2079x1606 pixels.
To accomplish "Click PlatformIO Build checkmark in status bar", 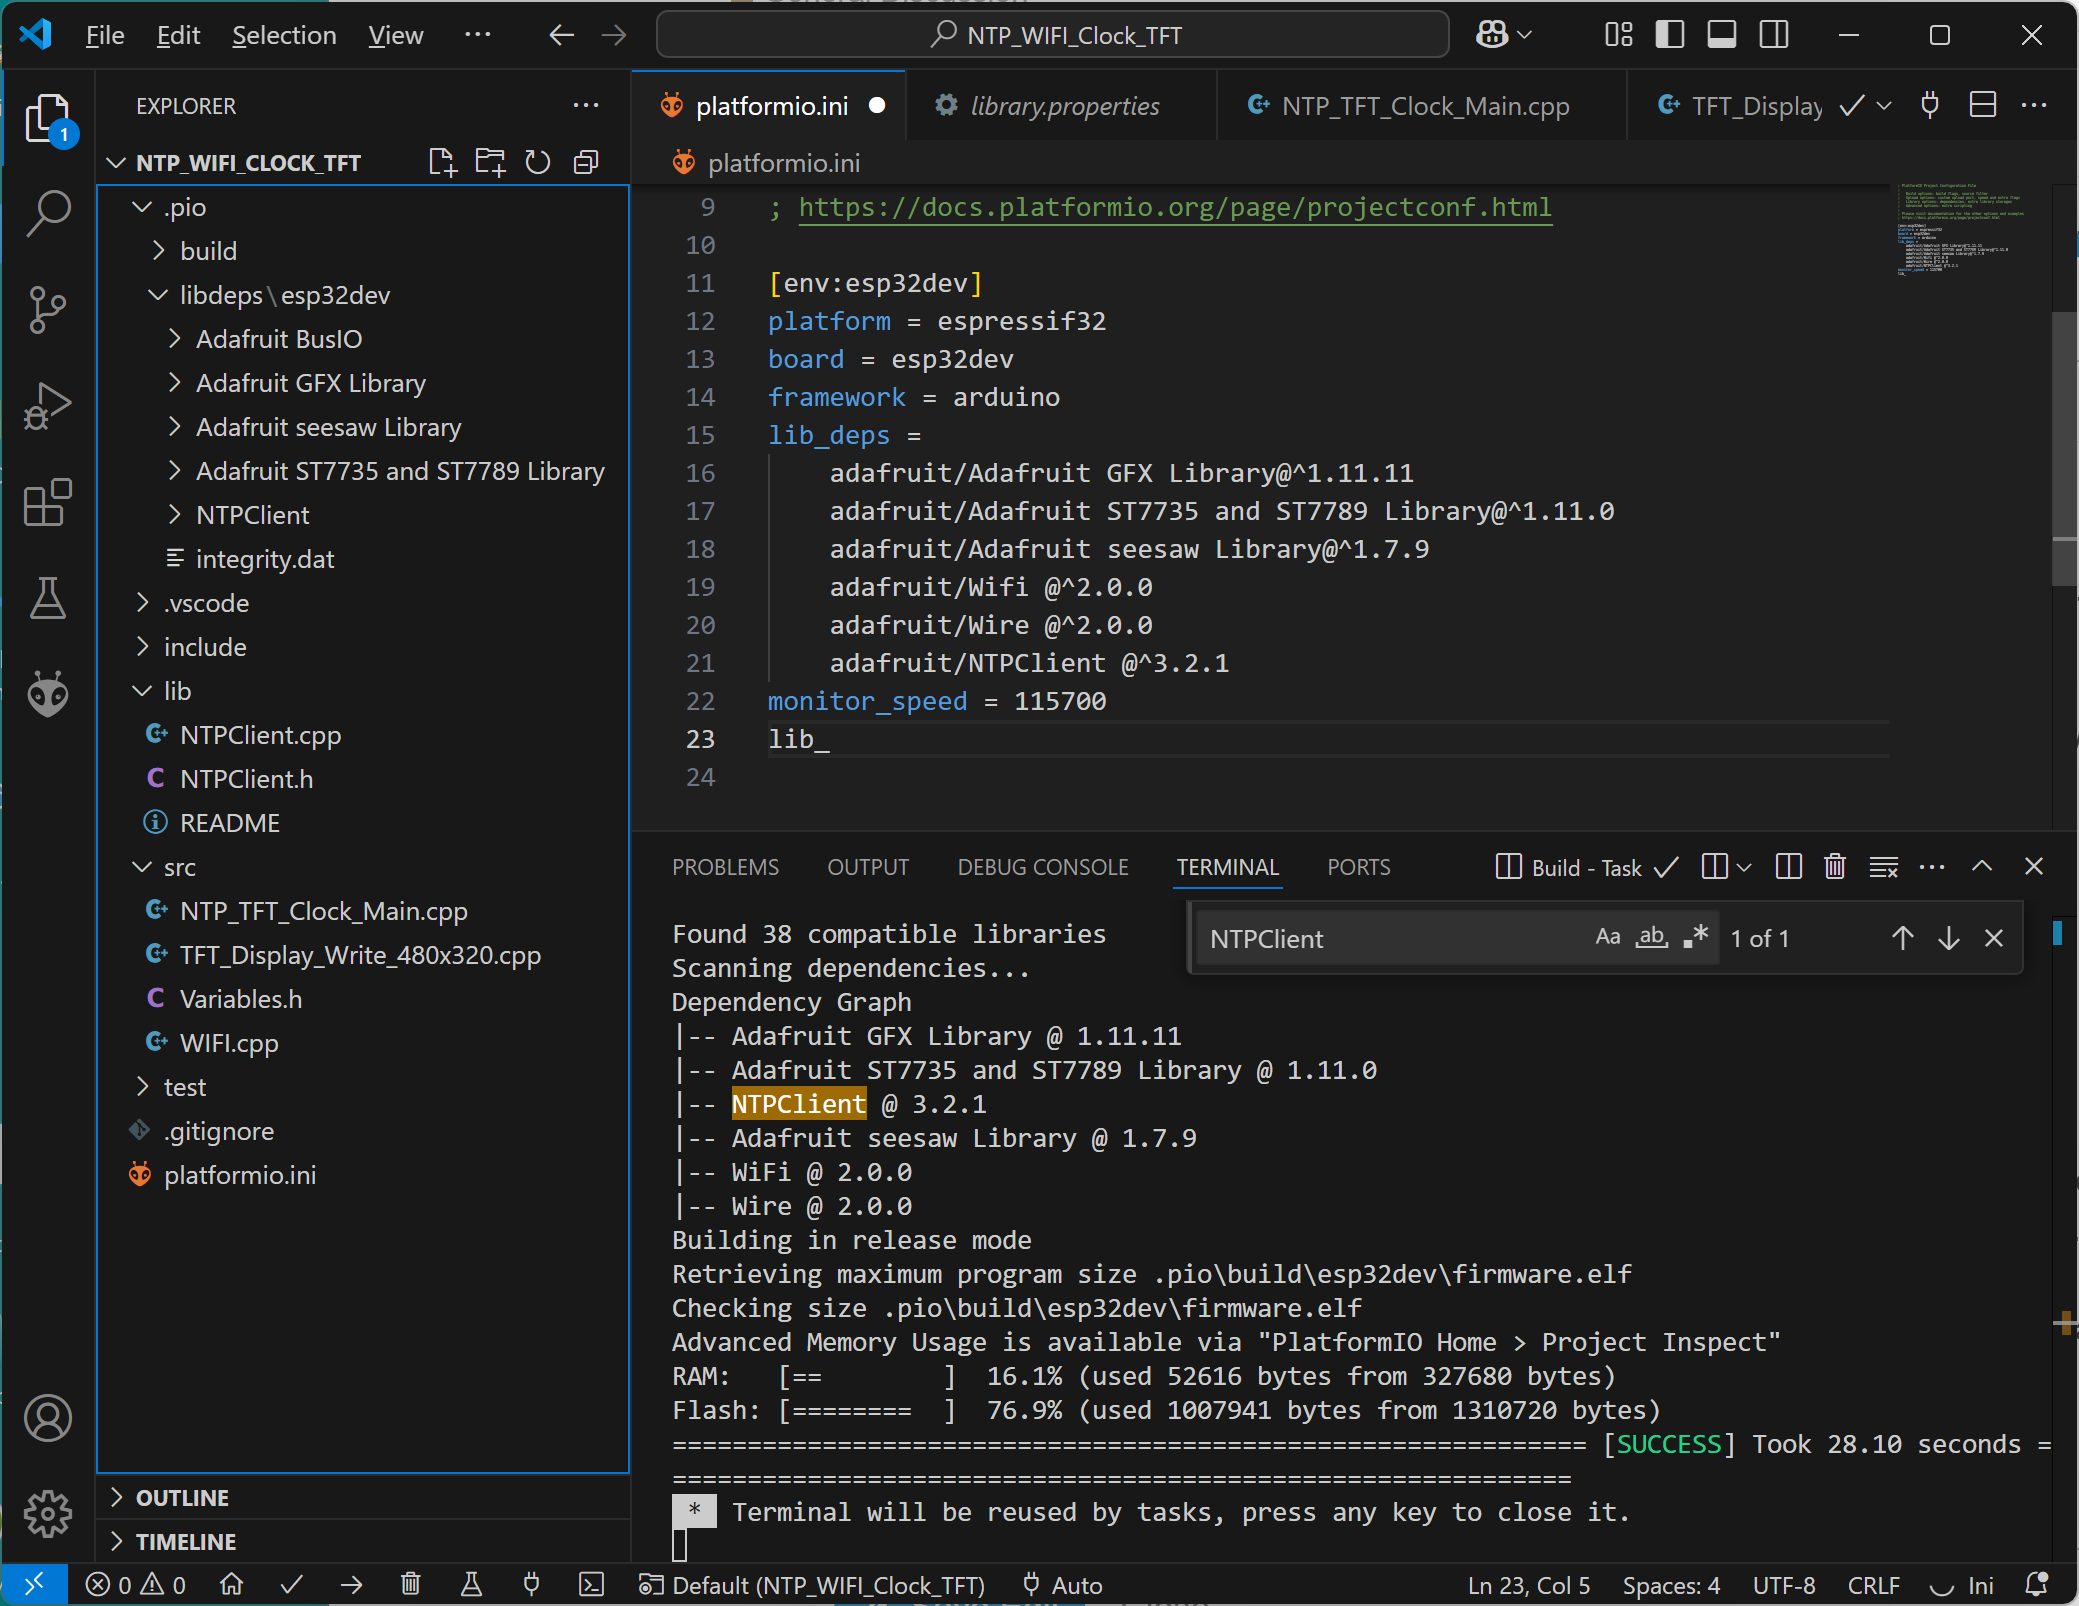I will [x=291, y=1585].
